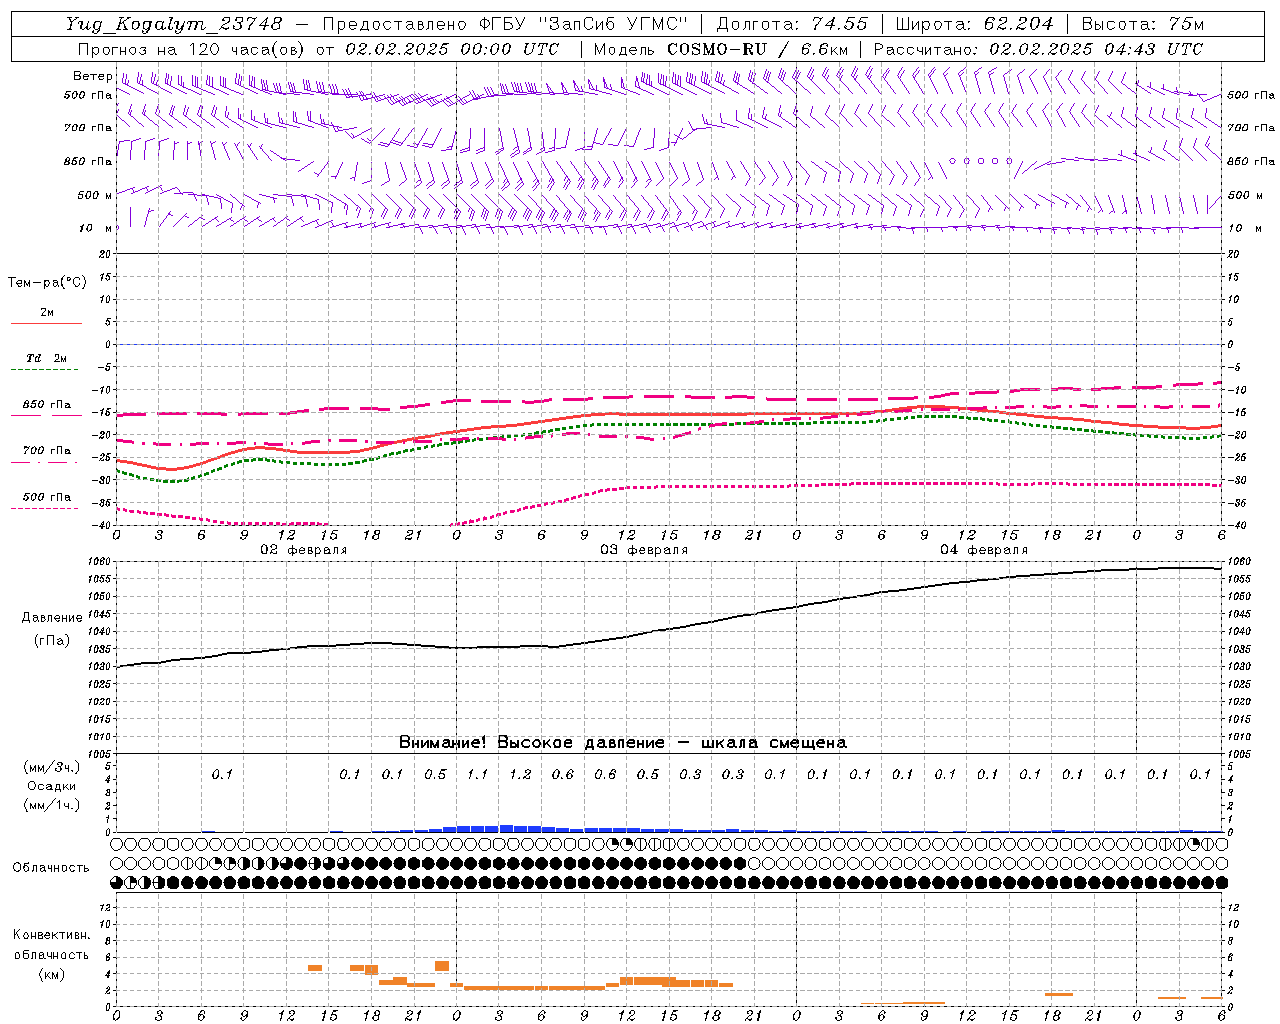Viewport: 1280px width, 1024px height.
Task: Select the (мм/3ч.) precipitation unit label
Action: tap(52, 767)
